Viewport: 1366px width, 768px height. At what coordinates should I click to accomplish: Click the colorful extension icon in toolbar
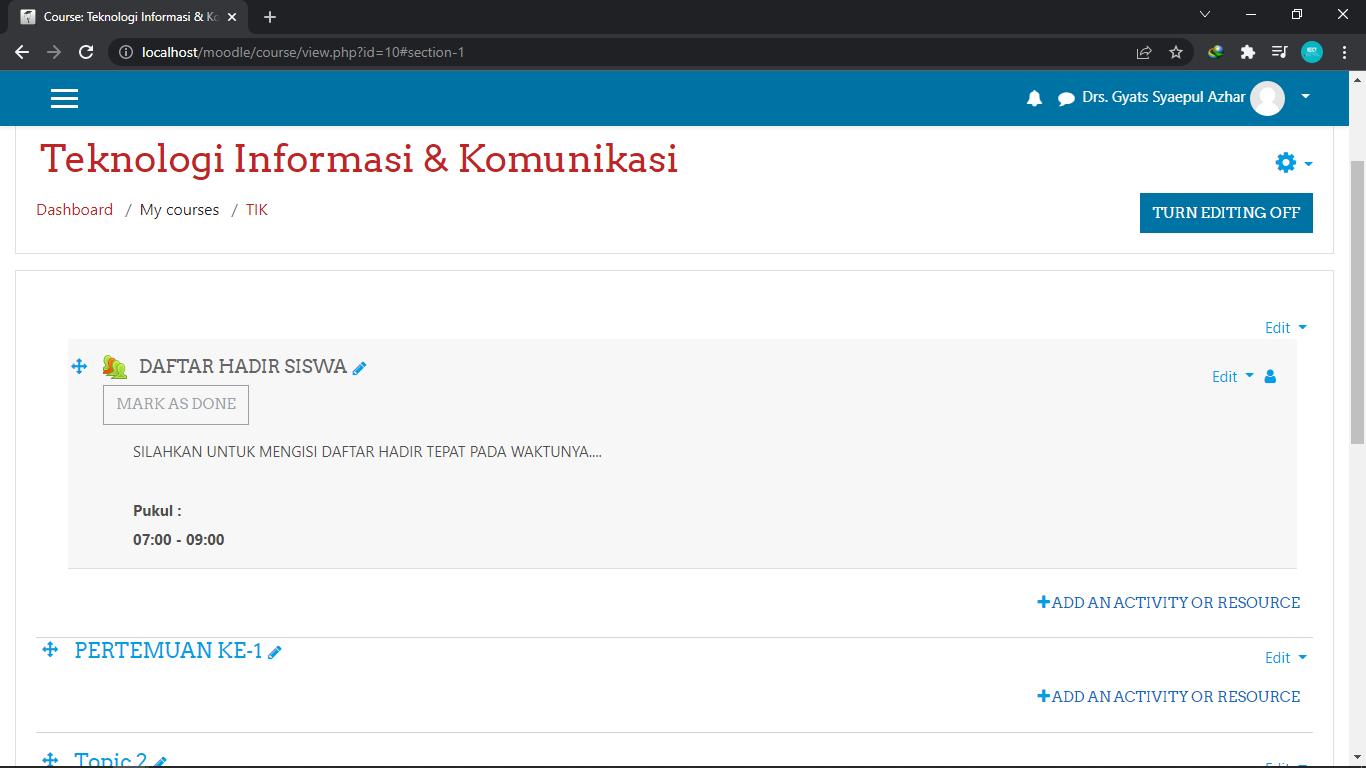pos(1215,52)
